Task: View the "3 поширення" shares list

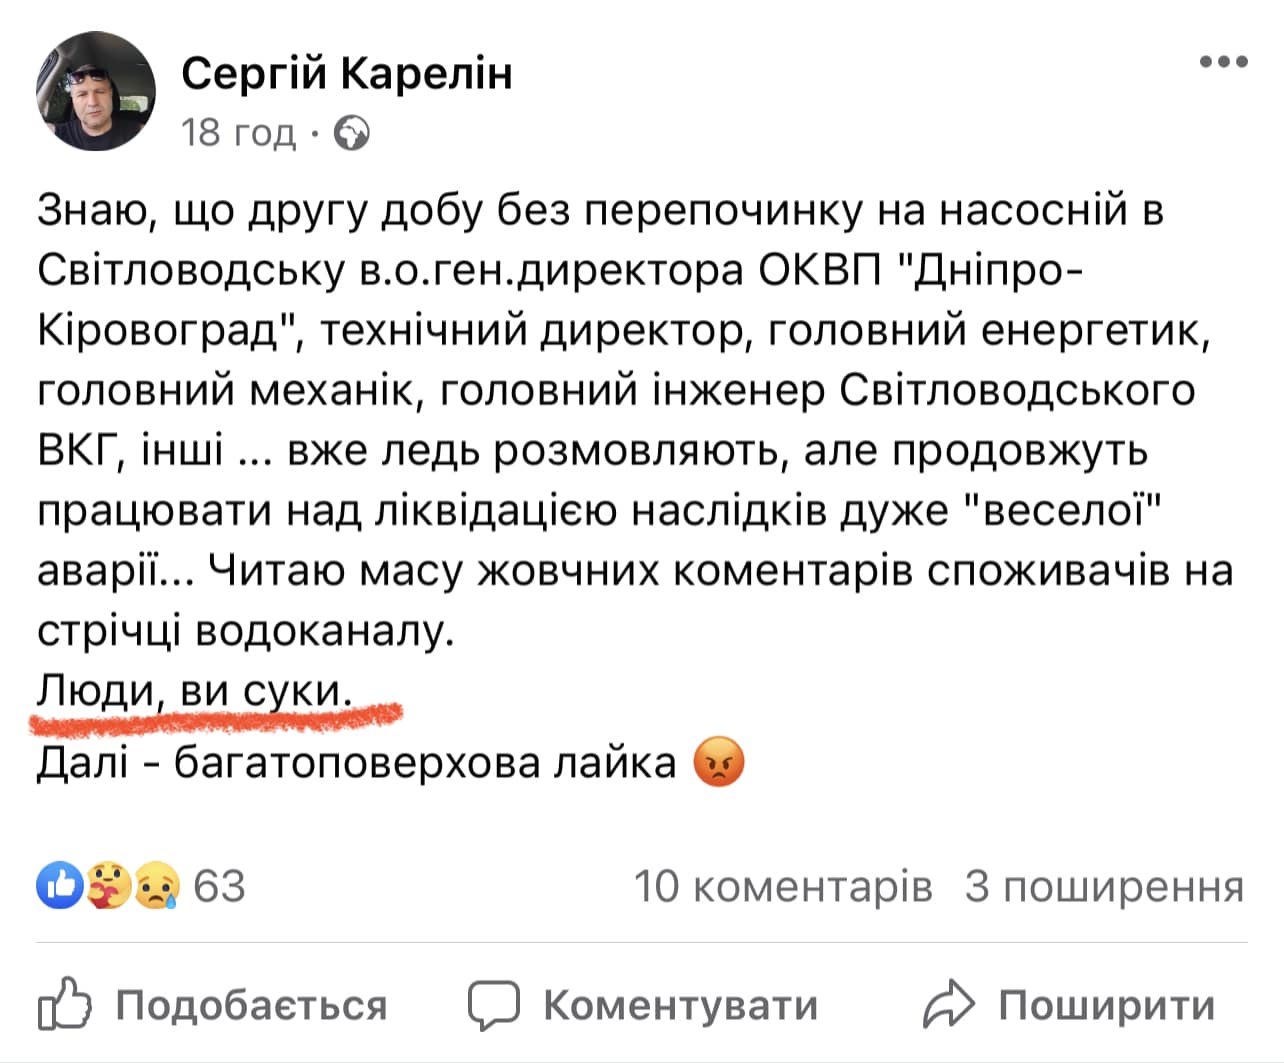Action: [x=1104, y=886]
